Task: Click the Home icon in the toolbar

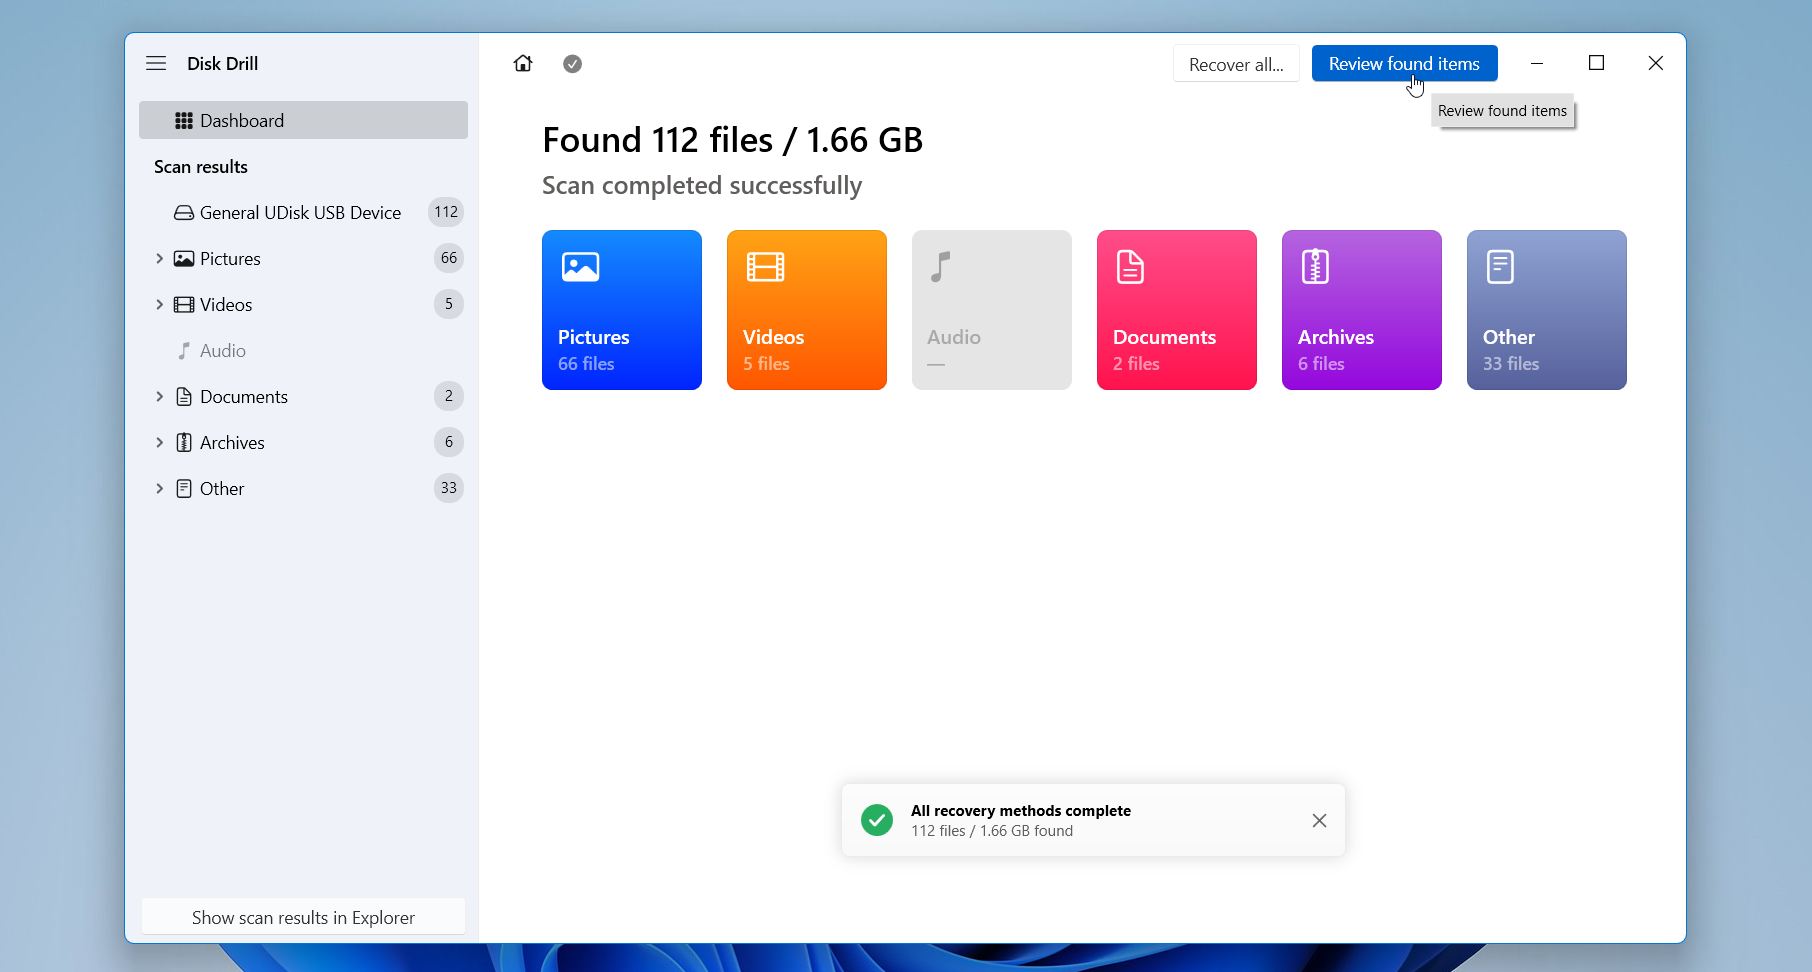Action: click(x=523, y=64)
